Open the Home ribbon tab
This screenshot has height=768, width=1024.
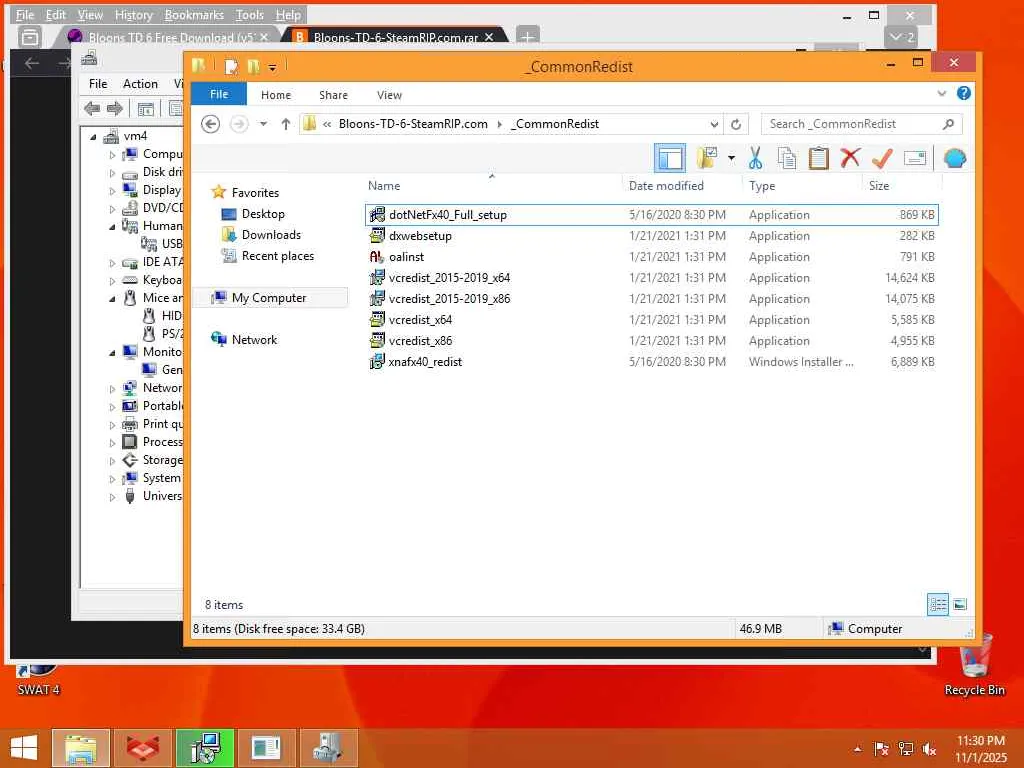(x=276, y=95)
